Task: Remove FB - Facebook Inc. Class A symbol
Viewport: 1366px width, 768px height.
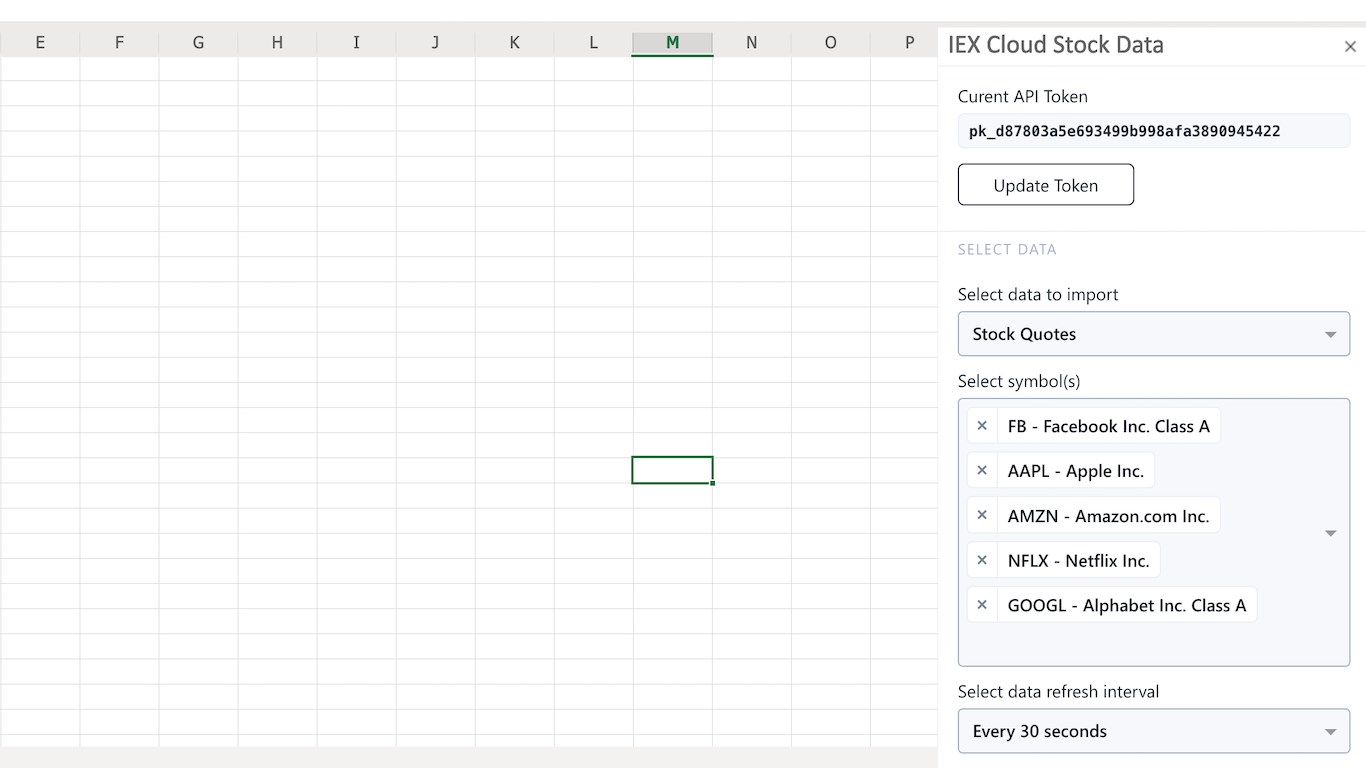Action: 982,426
